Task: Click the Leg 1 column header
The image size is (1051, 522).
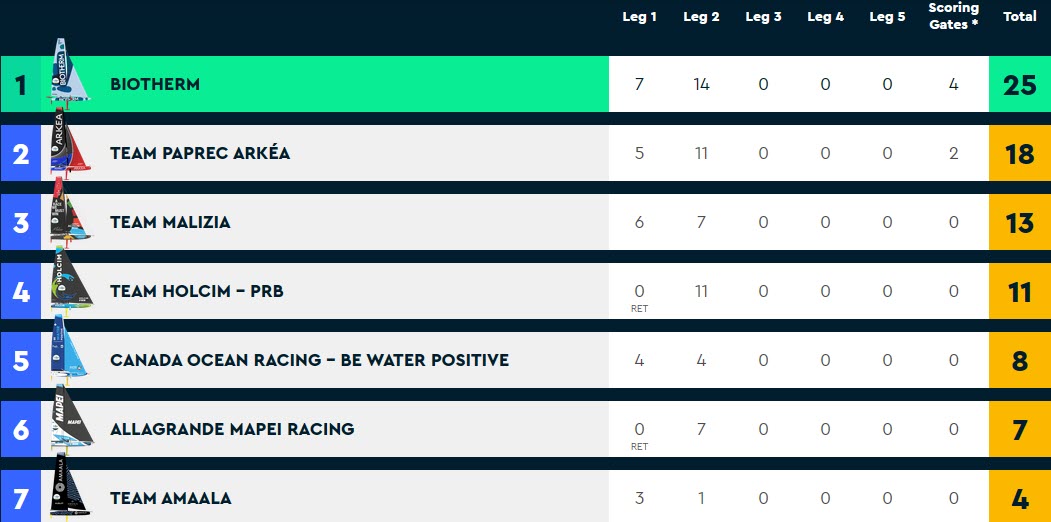Action: tap(639, 17)
